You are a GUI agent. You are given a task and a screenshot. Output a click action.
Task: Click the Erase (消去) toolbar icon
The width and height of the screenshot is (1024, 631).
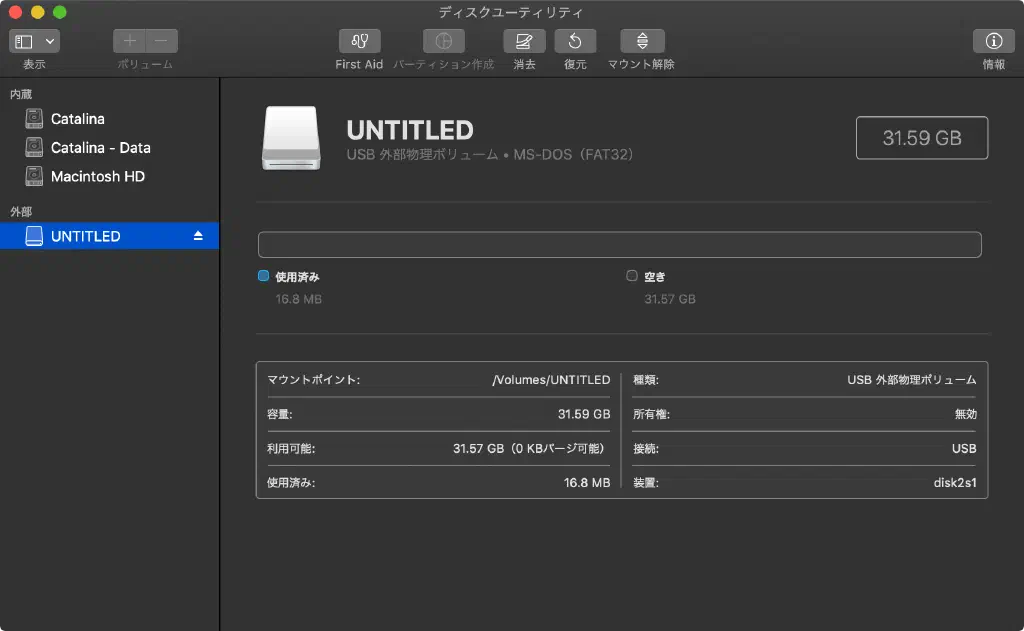click(x=524, y=41)
